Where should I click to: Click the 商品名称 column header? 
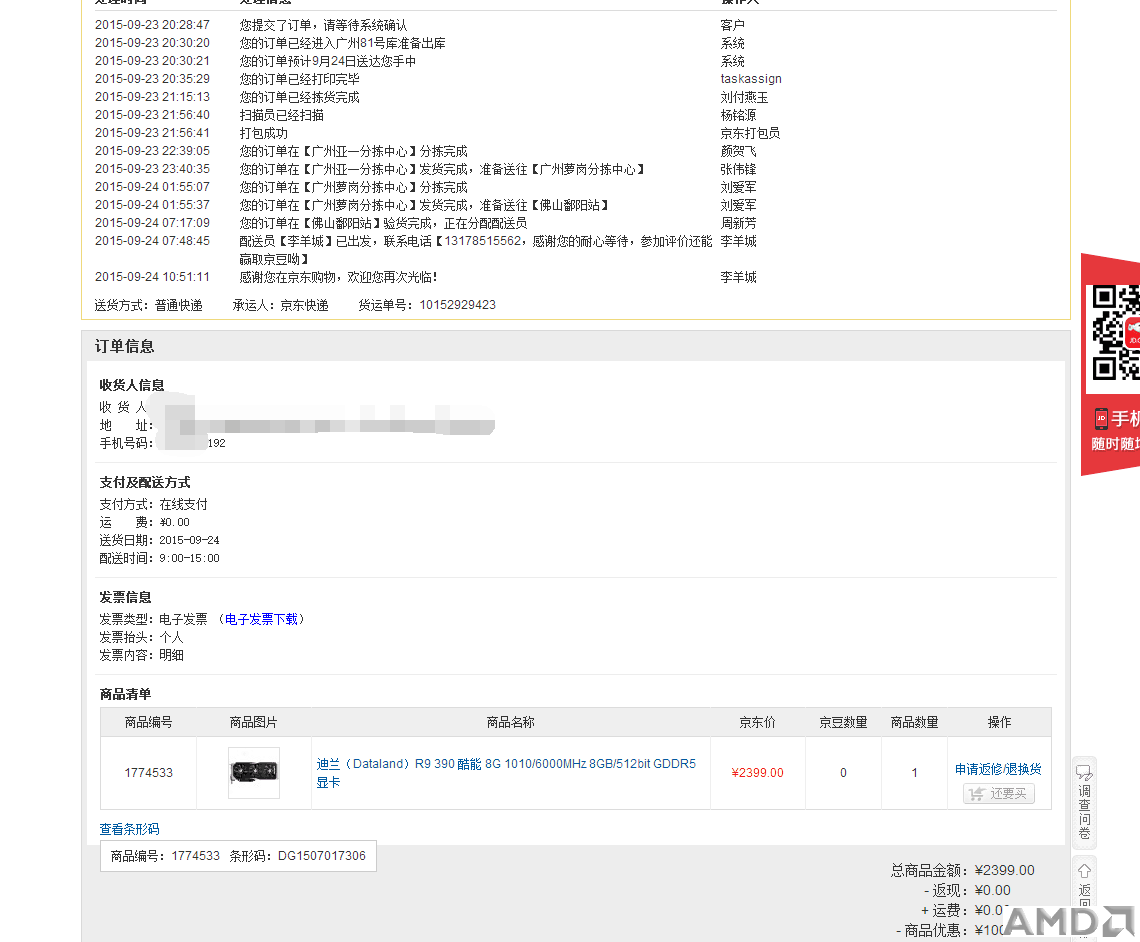click(x=510, y=722)
